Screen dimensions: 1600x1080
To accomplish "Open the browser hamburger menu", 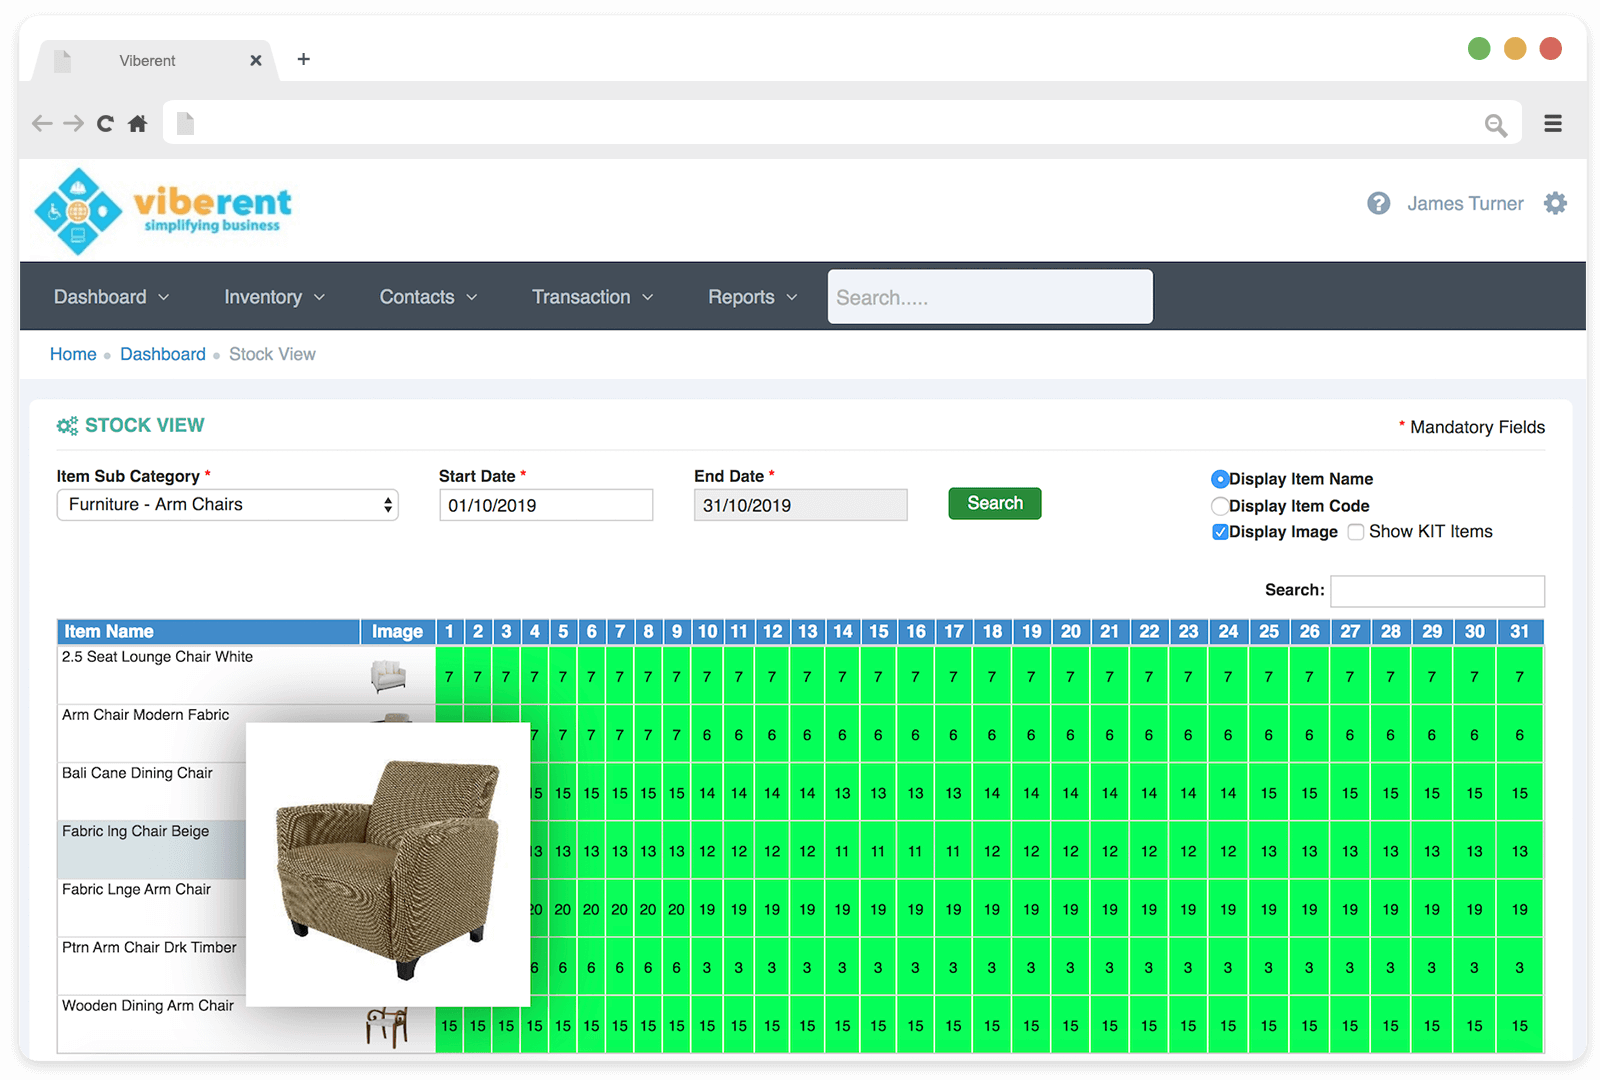I will point(1552,124).
